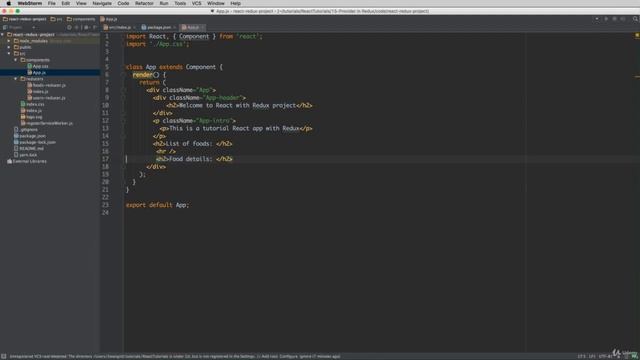Select users-reducer.js in the tree
The height and width of the screenshot is (360, 640).
pyautogui.click(x=46, y=98)
